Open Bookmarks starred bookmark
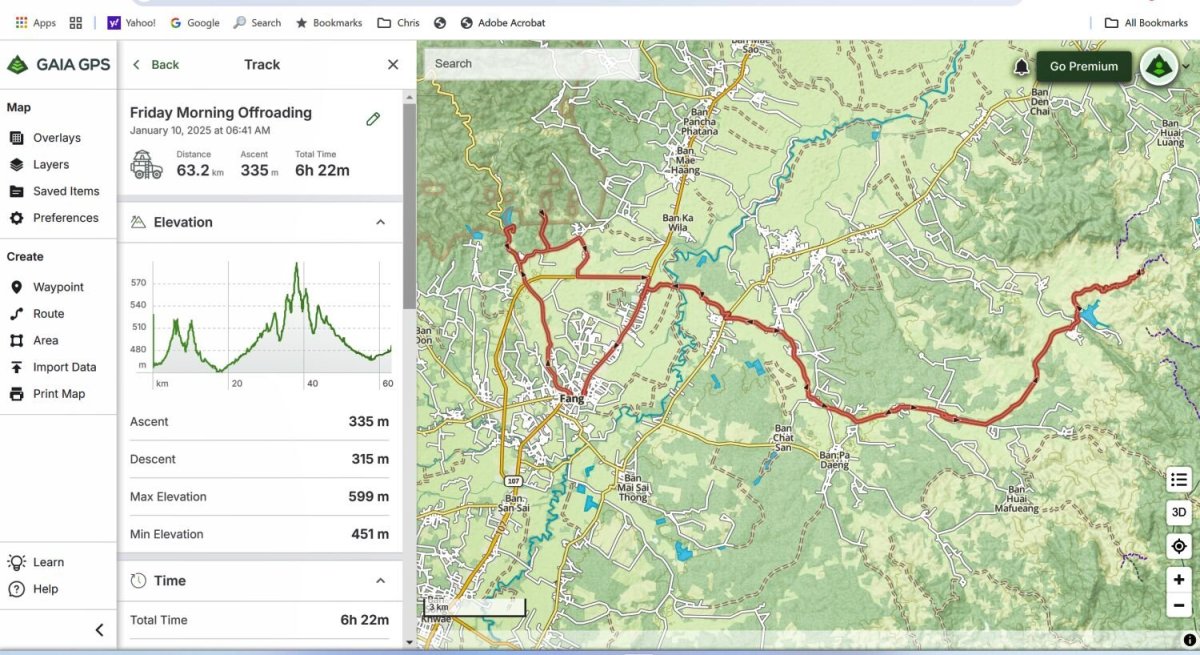The height and width of the screenshot is (655, 1200). click(x=329, y=22)
